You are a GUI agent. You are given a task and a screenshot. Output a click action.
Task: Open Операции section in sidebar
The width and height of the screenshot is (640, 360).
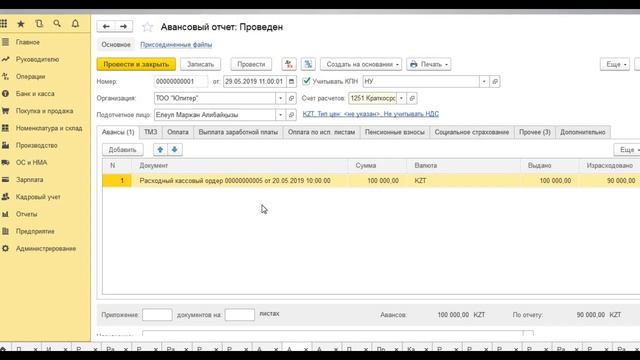(x=31, y=76)
